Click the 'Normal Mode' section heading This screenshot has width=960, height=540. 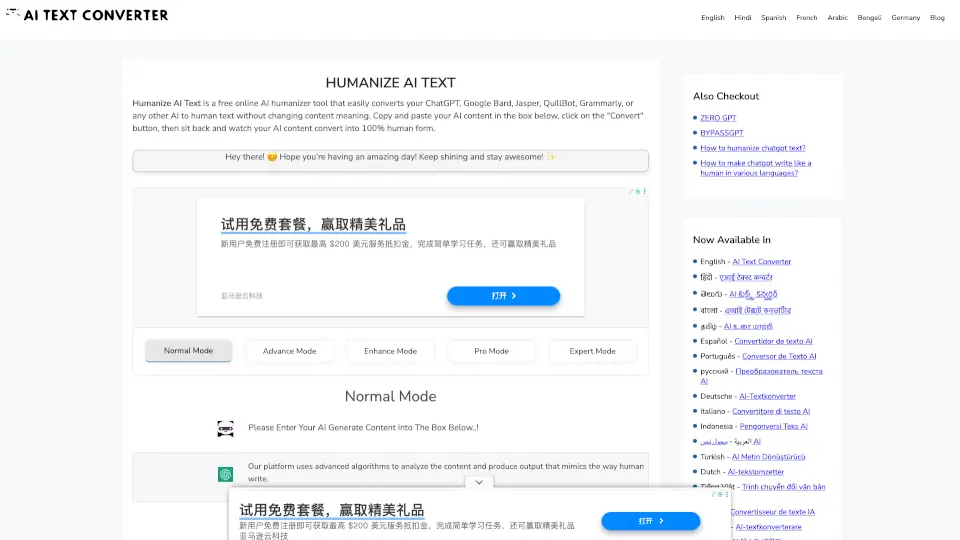390,396
